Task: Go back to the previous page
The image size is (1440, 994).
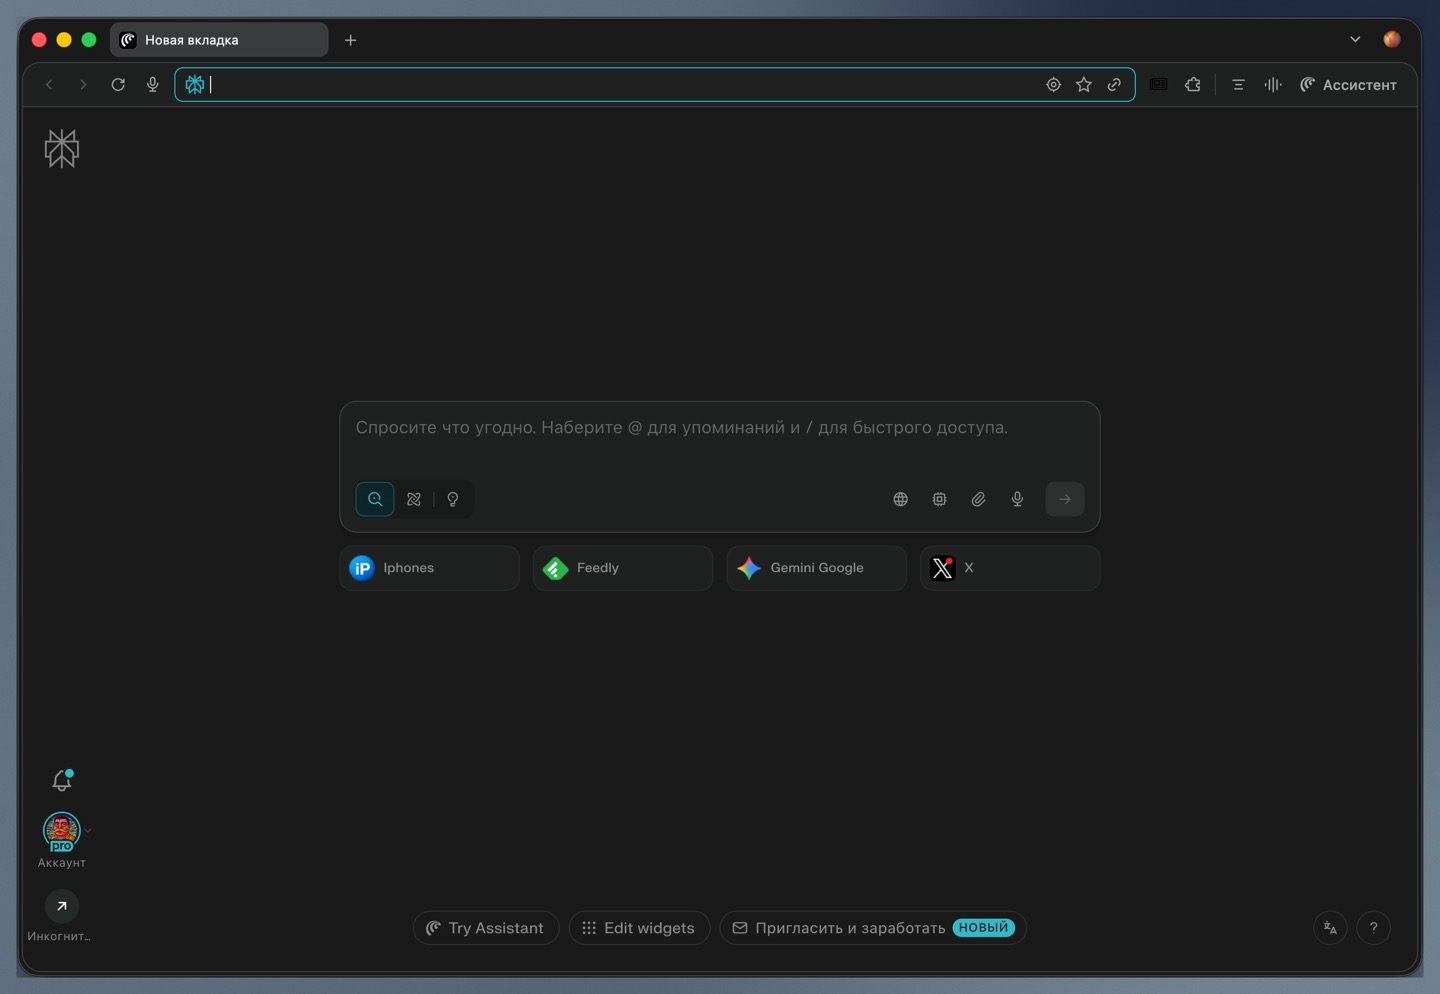Action: pyautogui.click(x=49, y=85)
